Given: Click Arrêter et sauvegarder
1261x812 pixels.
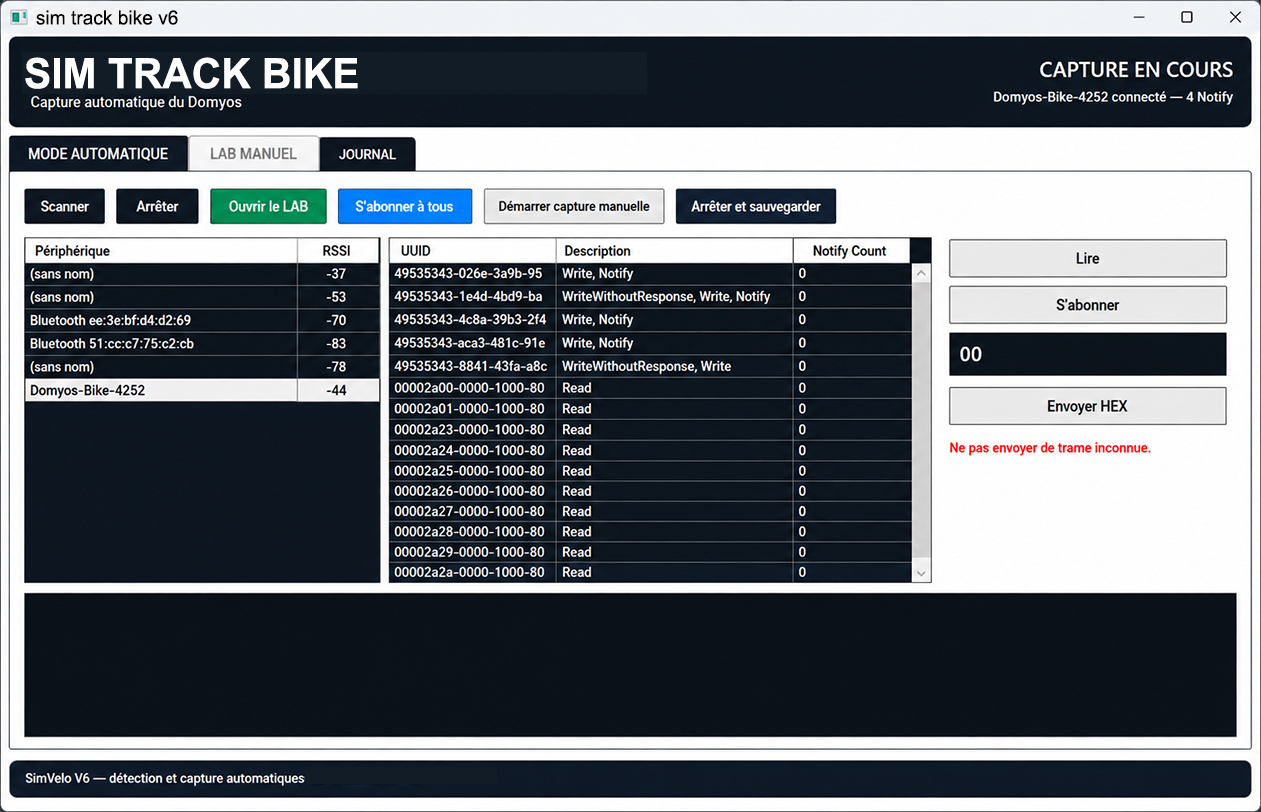Looking at the screenshot, I should pyautogui.click(x=756, y=206).
